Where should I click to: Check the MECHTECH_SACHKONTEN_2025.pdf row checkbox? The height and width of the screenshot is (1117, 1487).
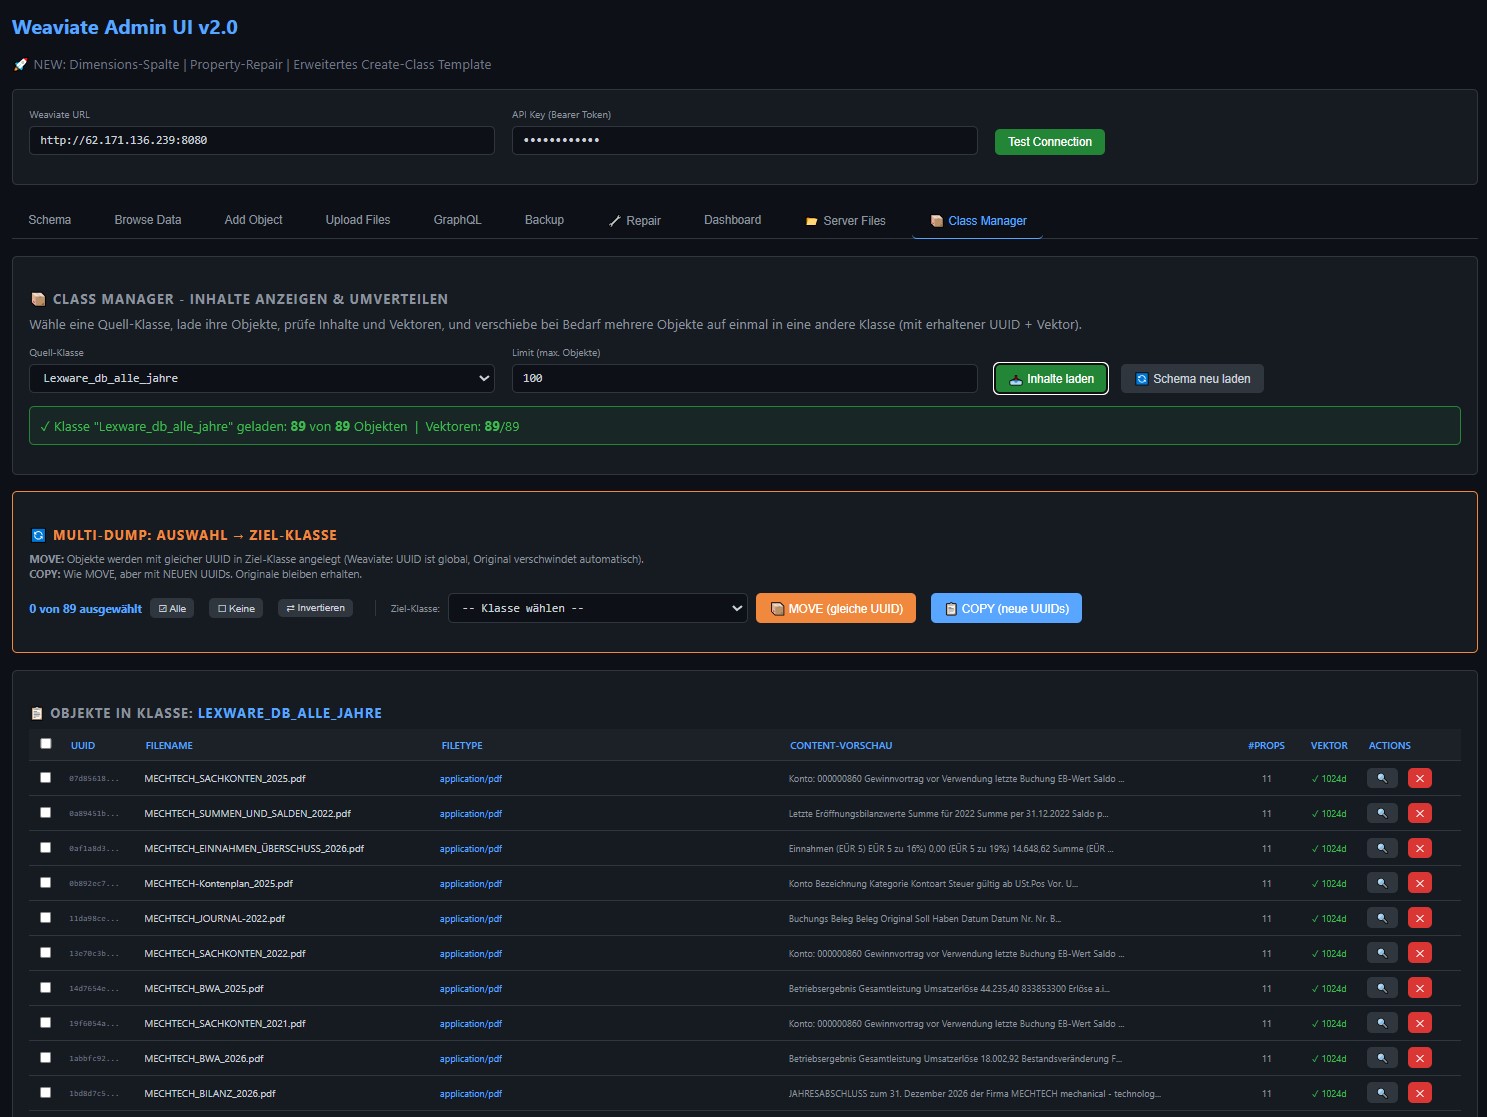pos(45,777)
